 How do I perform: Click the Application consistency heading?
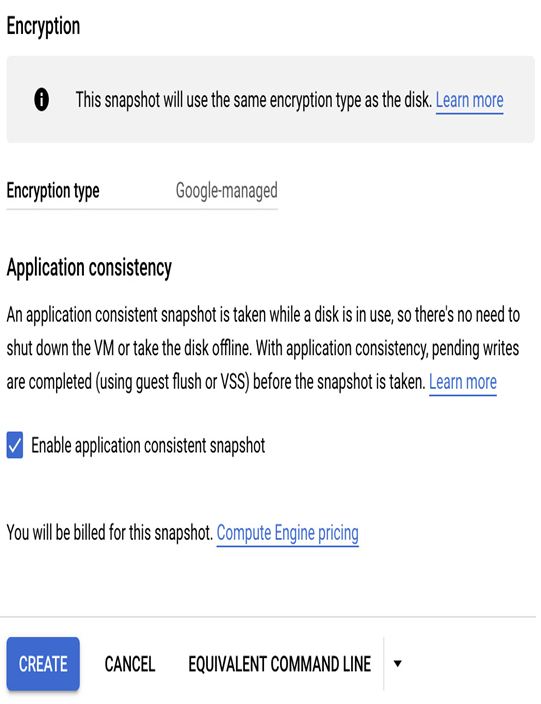(x=89, y=268)
